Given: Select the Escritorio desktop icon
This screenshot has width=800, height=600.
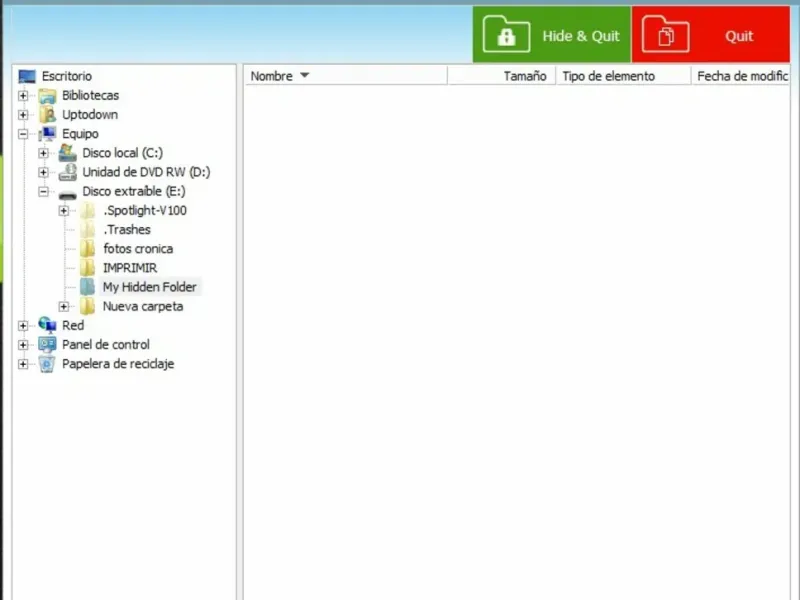Looking at the screenshot, I should (27, 77).
